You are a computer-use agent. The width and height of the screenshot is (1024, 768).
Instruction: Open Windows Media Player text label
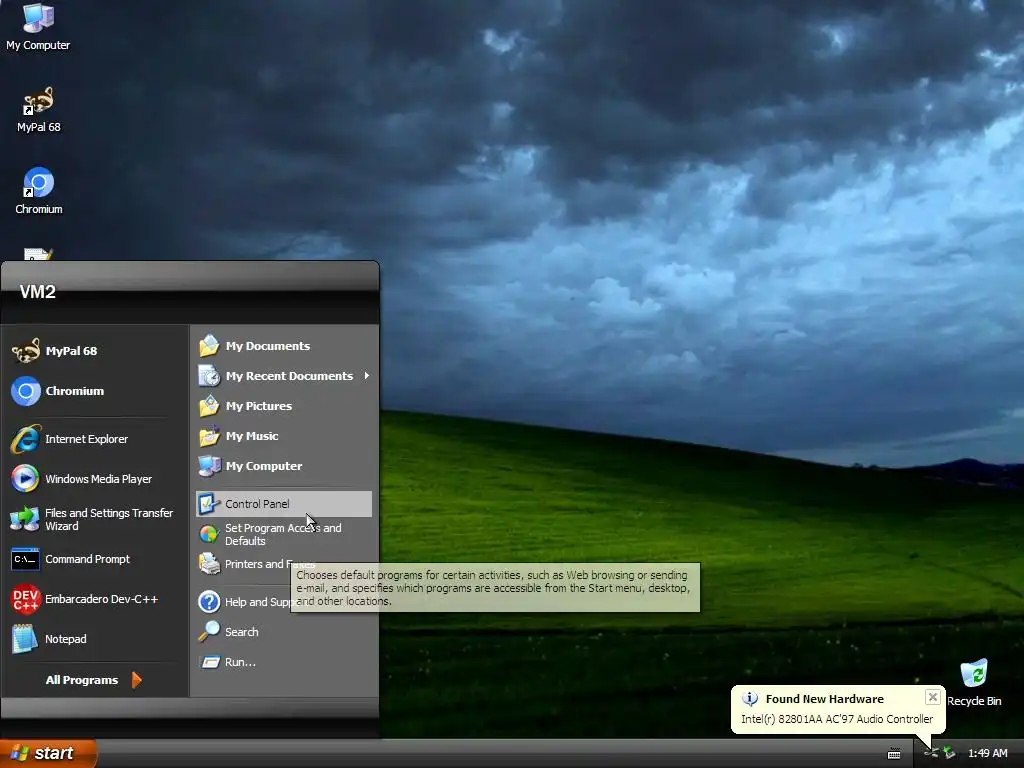click(98, 479)
